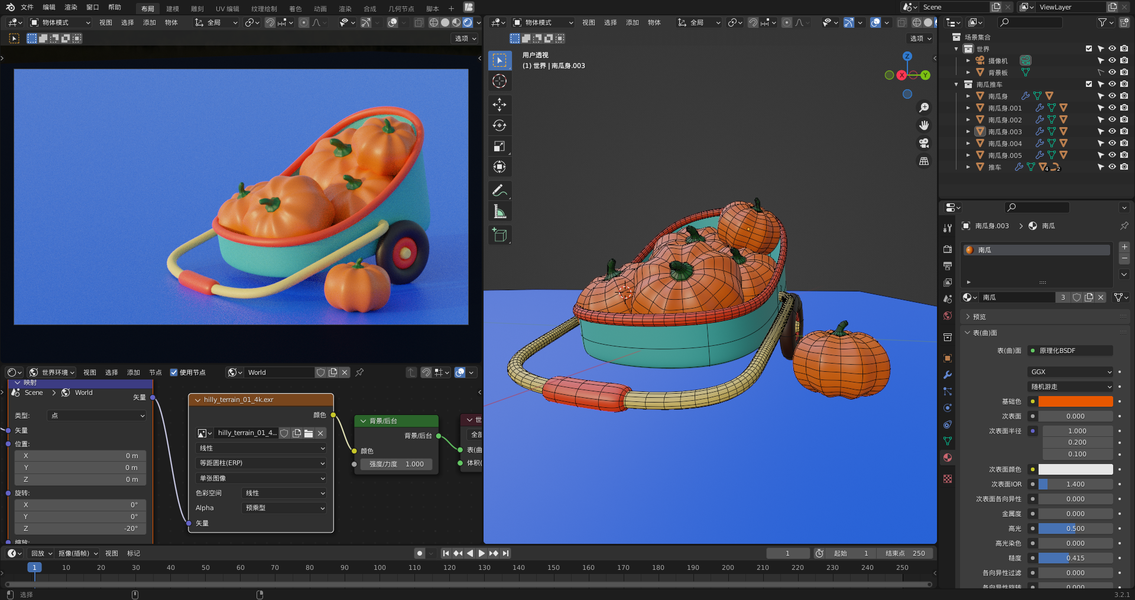Image resolution: width=1135 pixels, height=600 pixels.
Task: Click the add new collection icon in outliner
Action: [x=1123, y=23]
